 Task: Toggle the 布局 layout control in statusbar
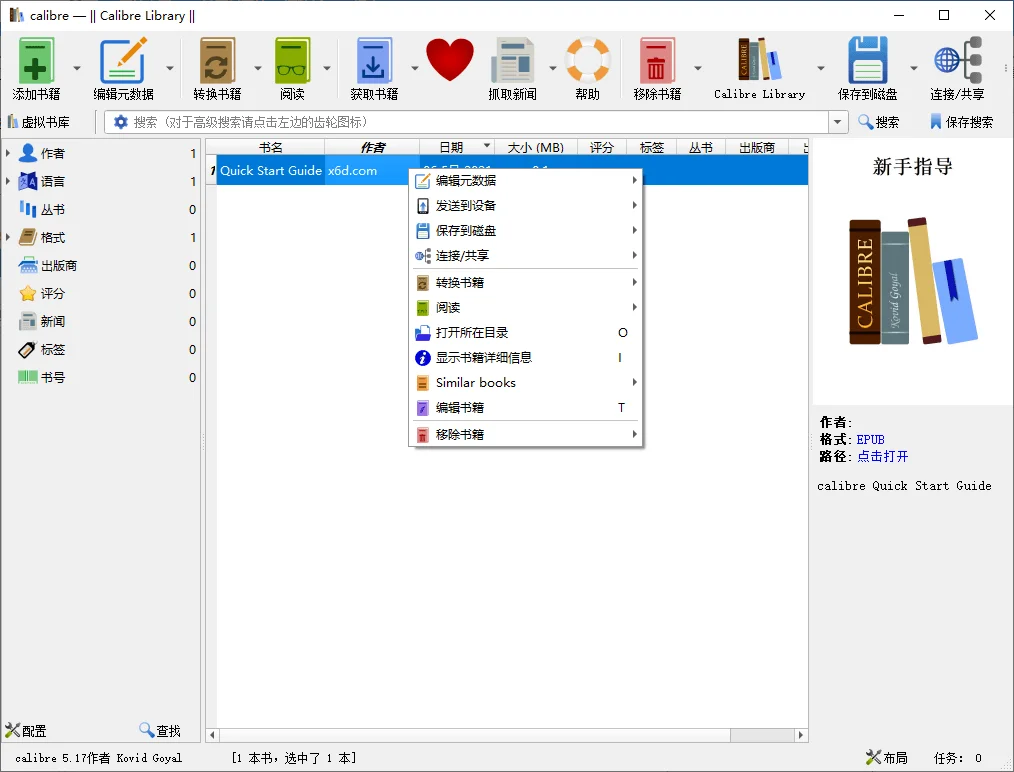pyautogui.click(x=885, y=757)
